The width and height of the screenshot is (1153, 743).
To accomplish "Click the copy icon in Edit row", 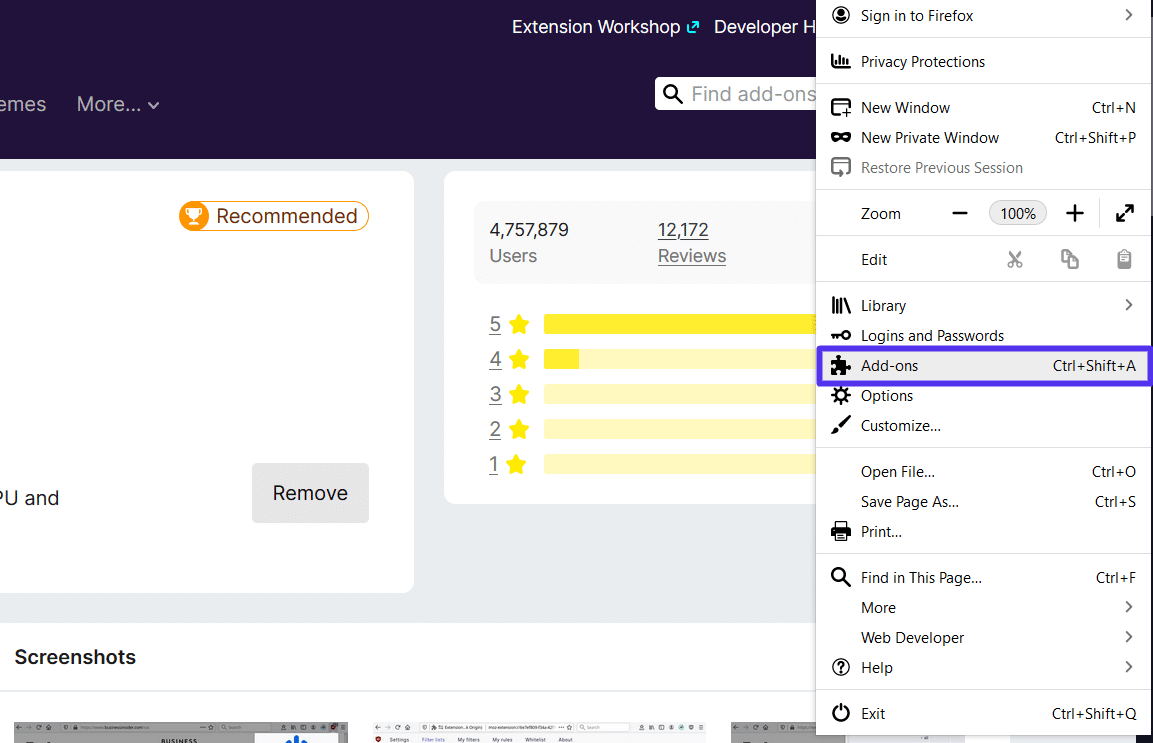I will tap(1069, 259).
